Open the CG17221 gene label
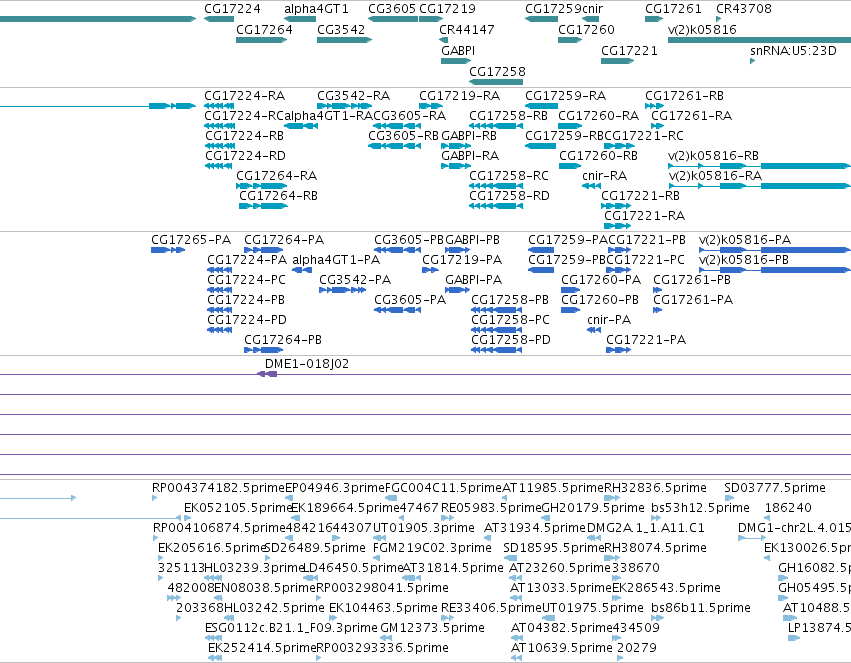851x663 pixels. (629, 50)
